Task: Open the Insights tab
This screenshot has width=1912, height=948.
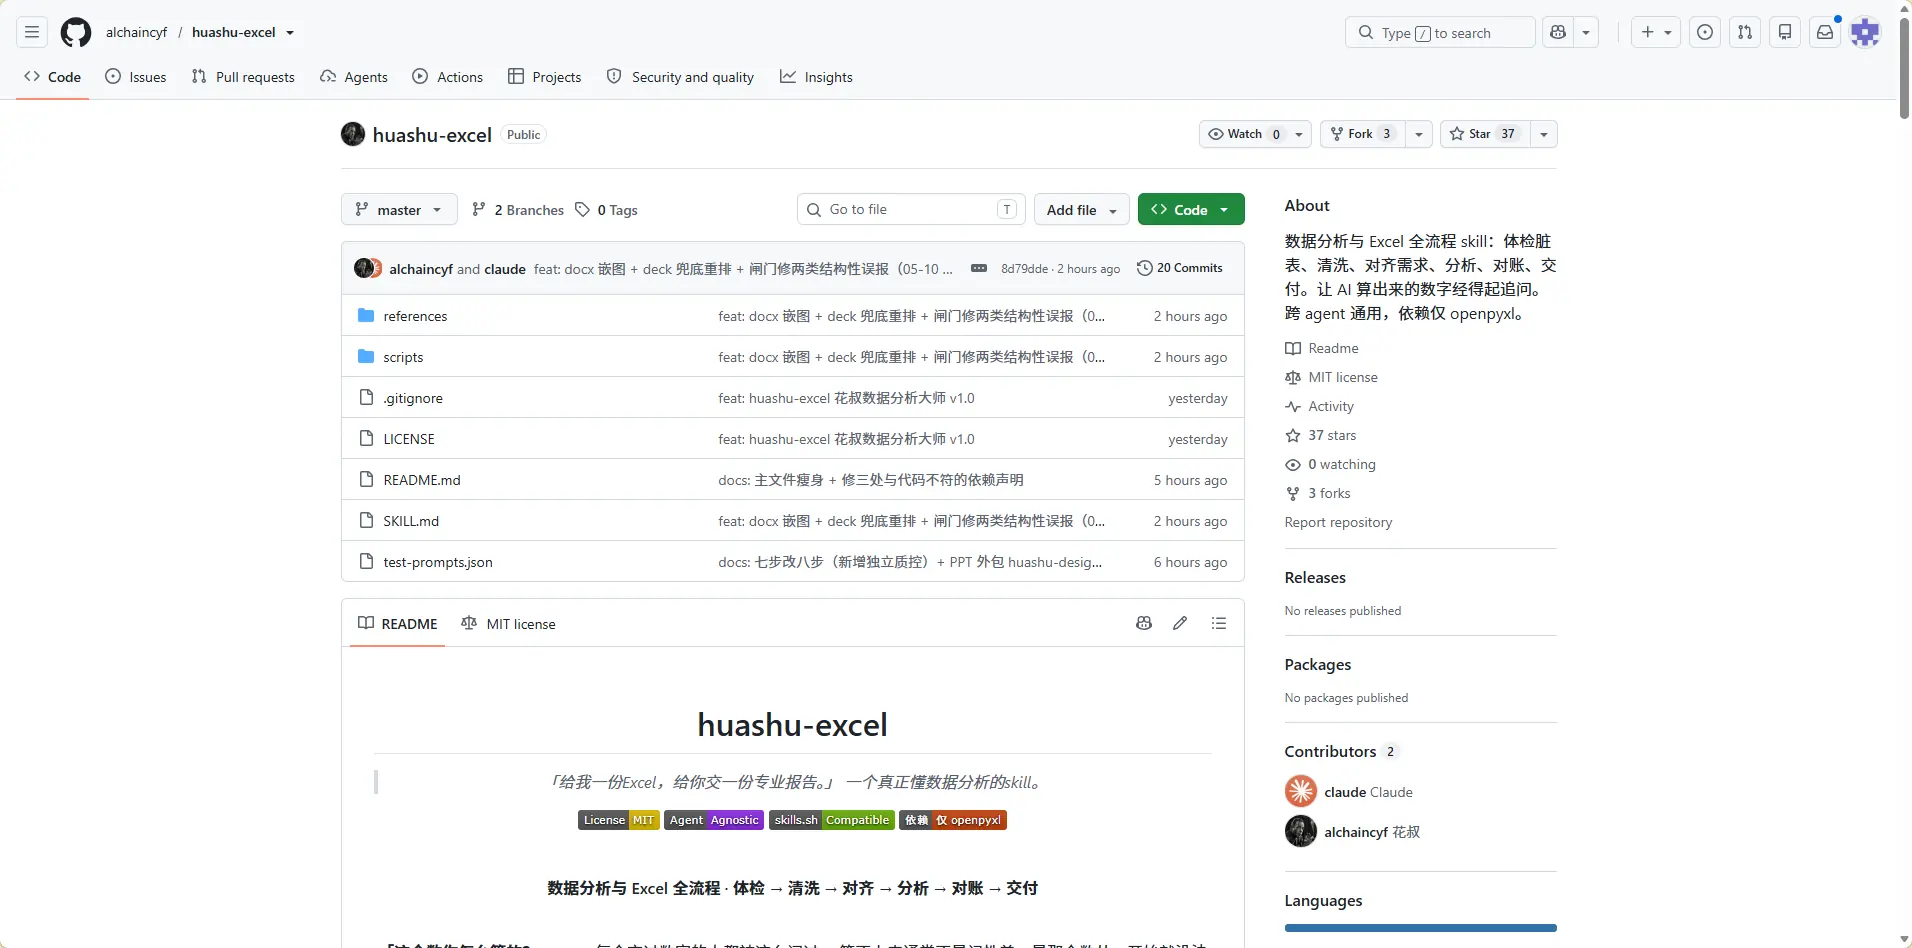Action: (x=817, y=77)
